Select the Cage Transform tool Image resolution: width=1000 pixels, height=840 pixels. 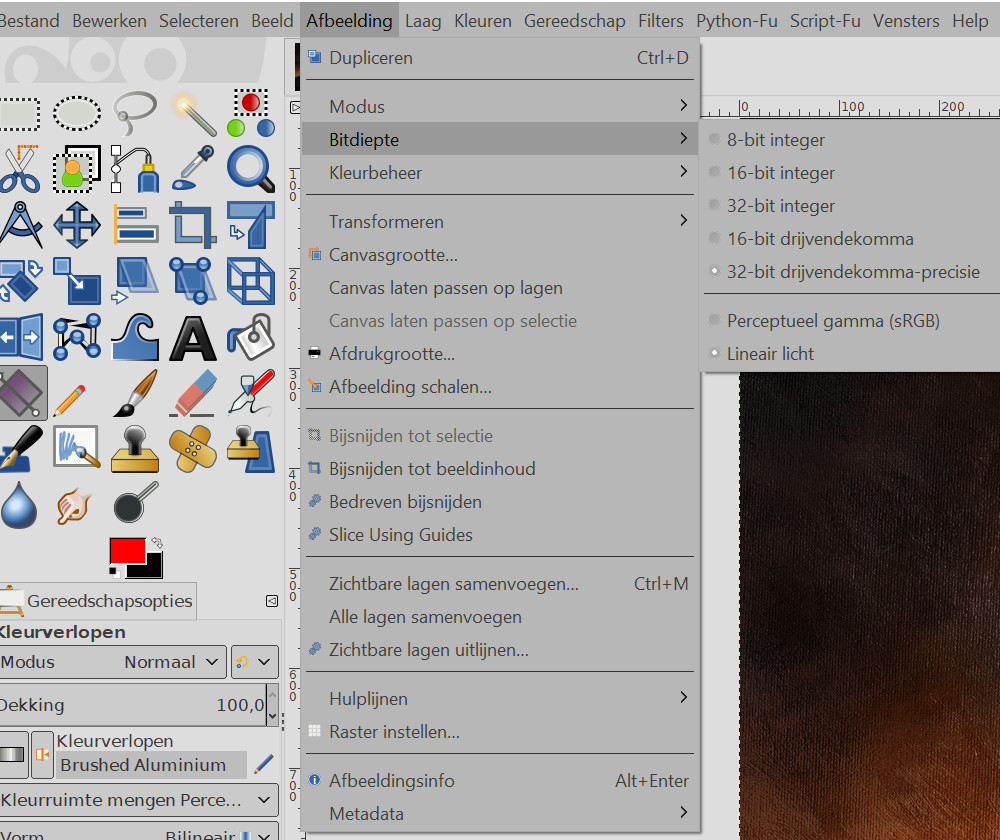pos(77,337)
